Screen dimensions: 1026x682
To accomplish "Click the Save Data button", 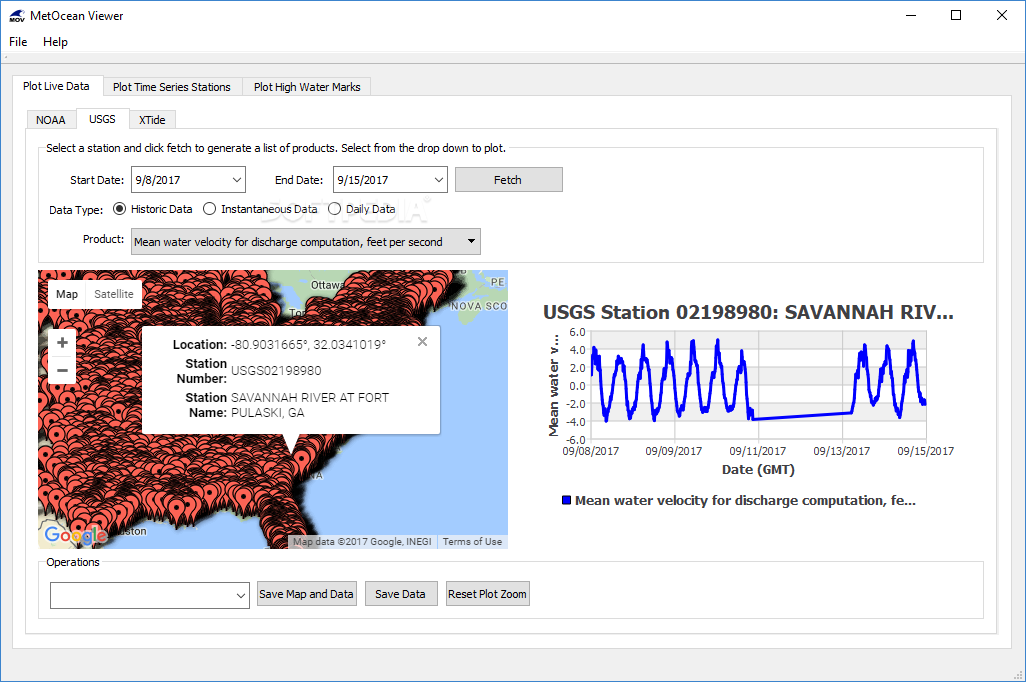I will [x=400, y=594].
